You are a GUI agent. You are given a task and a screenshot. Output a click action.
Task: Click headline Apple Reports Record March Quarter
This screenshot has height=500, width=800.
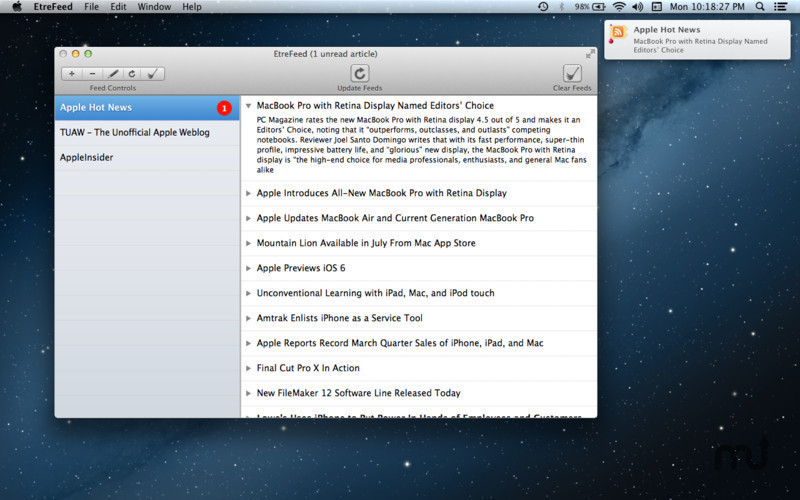[400, 343]
